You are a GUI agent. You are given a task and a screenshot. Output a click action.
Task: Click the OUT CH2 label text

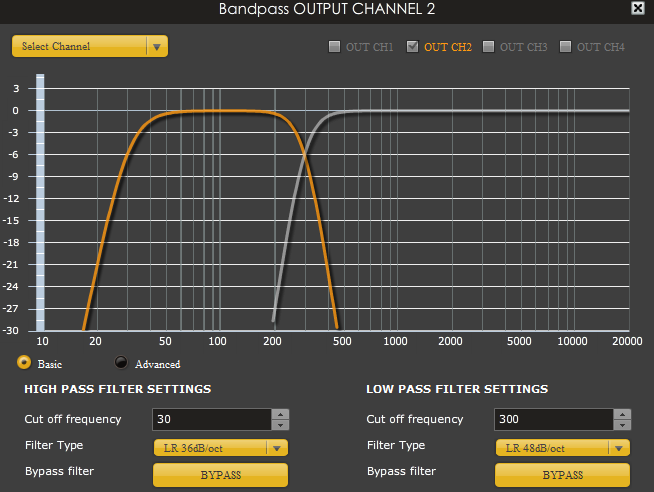pos(448,47)
